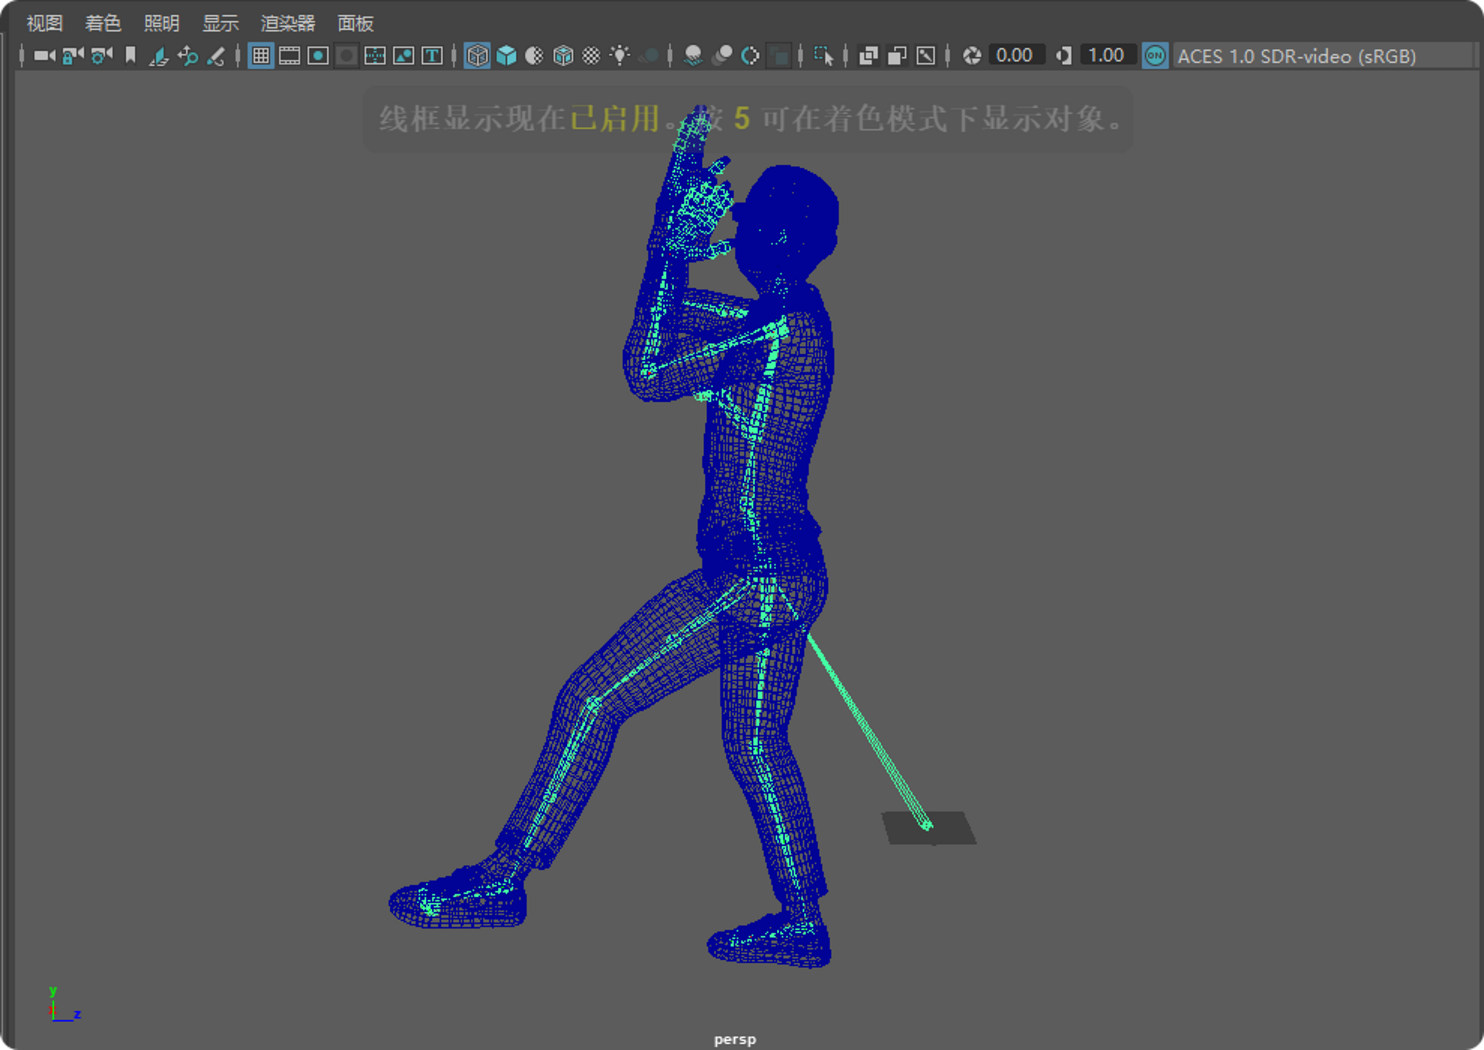Image resolution: width=1484 pixels, height=1050 pixels.
Task: Toggle the Safe Title overlay
Action: [432, 56]
